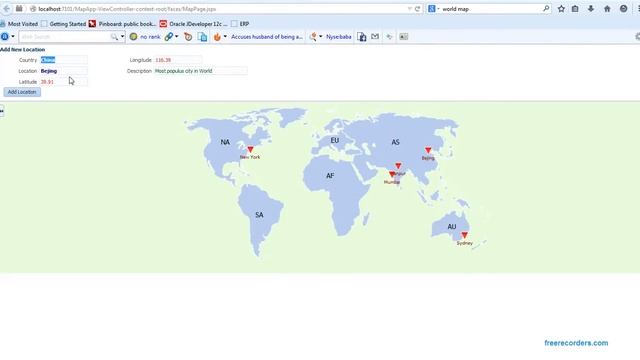Viewport: 640px width, 360px height.
Task: Open the bookmarks list clipboard icon
Action: pos(575,9)
